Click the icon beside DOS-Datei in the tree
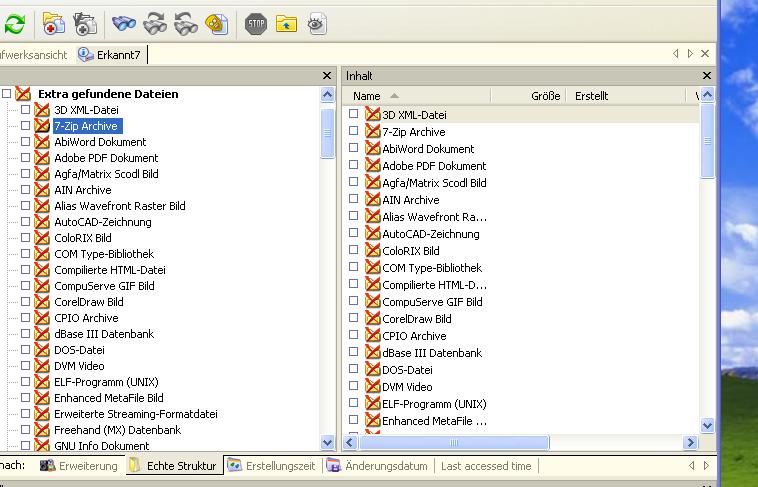Screen dimensions: 758x487 click(x=42, y=350)
